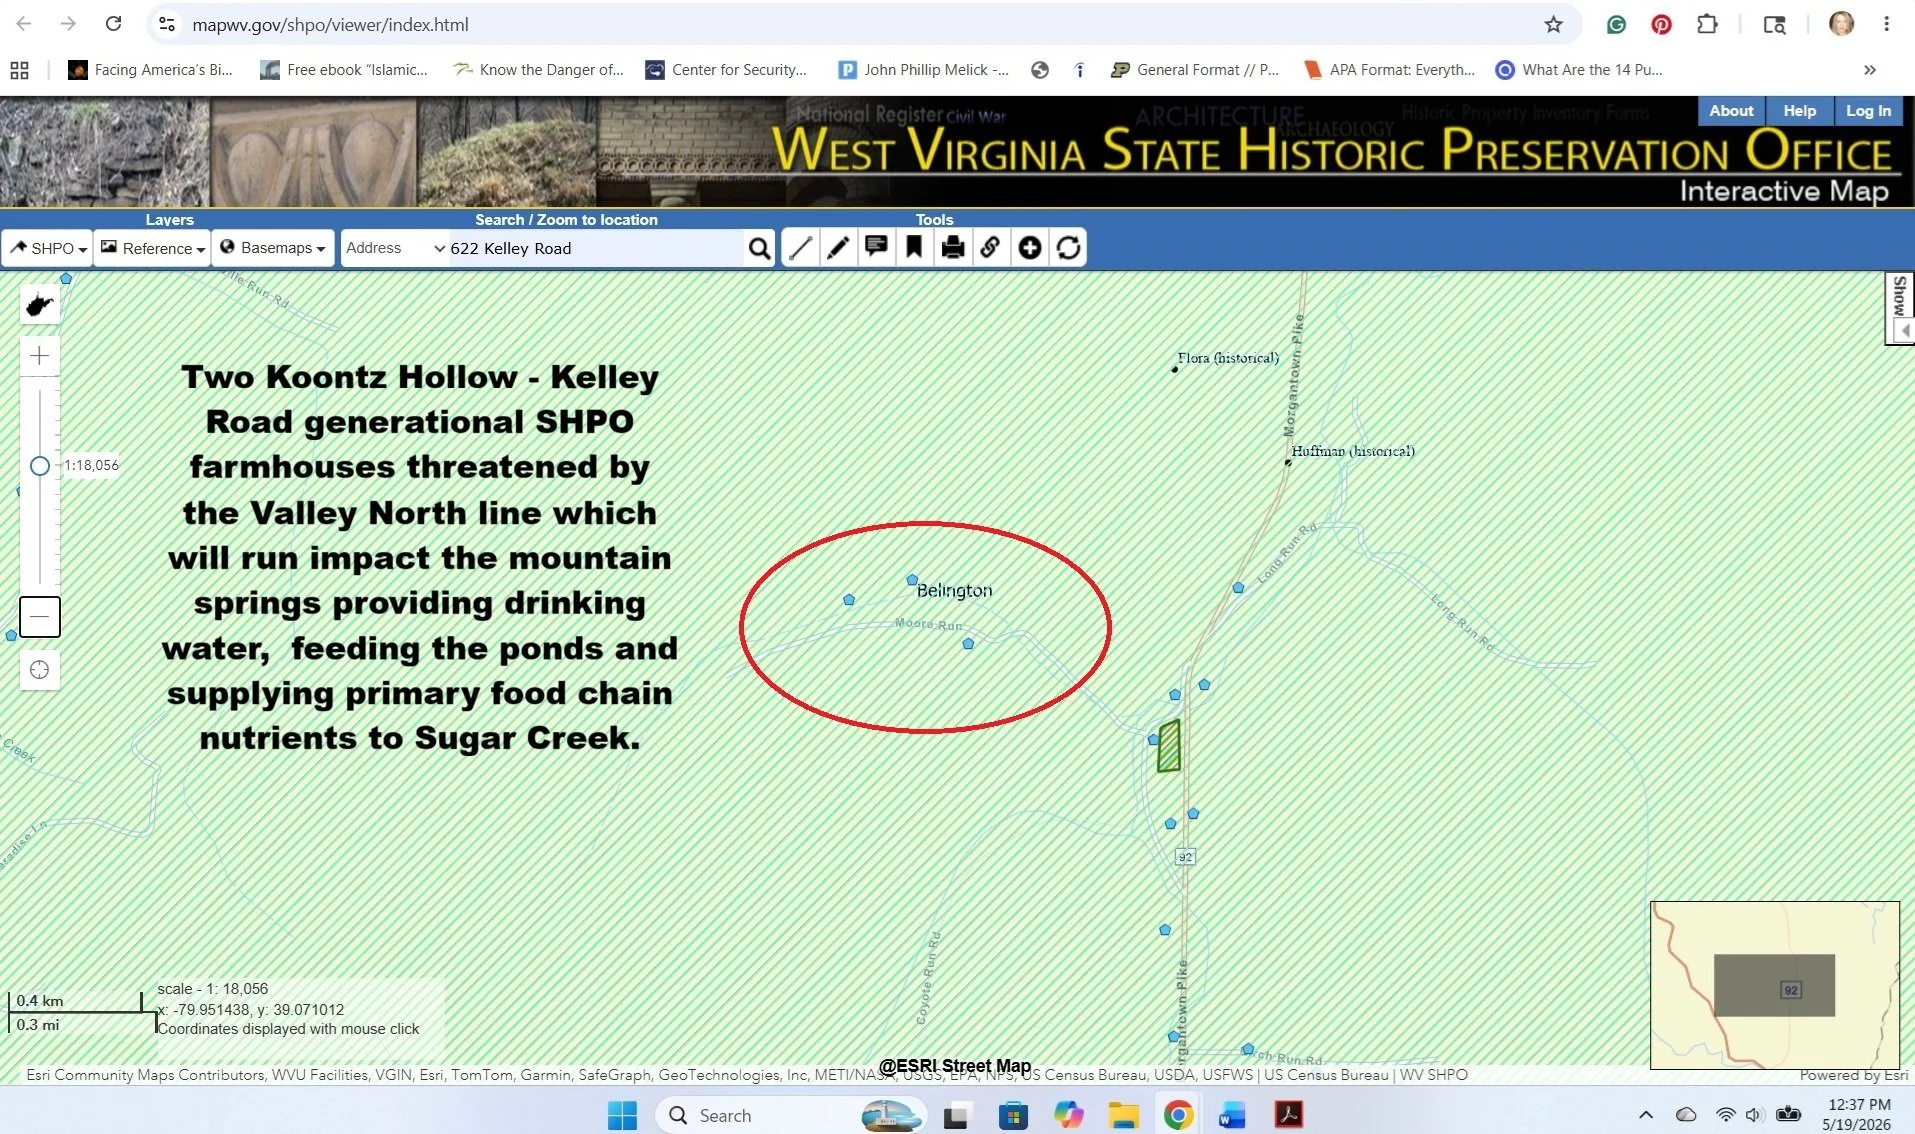This screenshot has width=1915, height=1134.
Task: Open the Help page
Action: point(1799,111)
